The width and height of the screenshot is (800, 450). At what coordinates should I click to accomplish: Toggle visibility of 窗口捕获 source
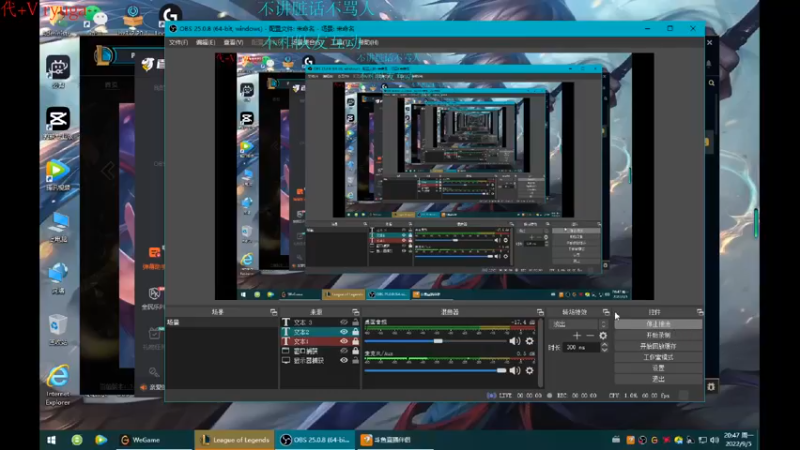point(344,351)
